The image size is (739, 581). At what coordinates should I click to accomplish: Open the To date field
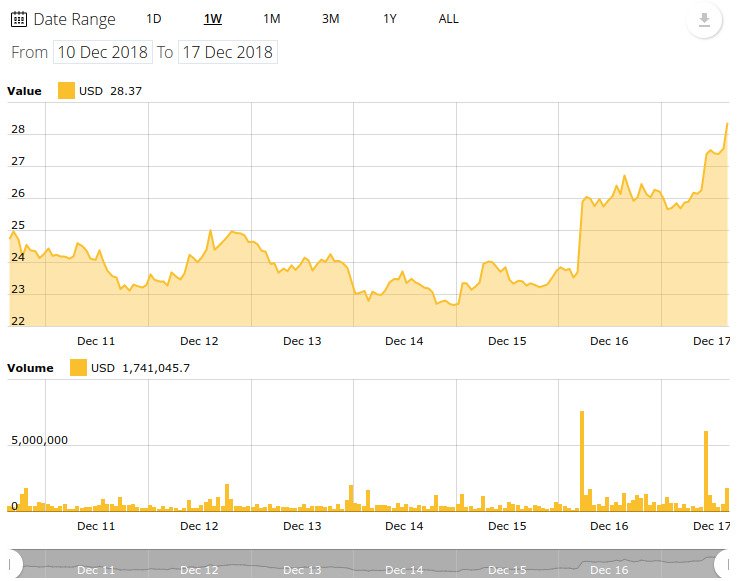tap(227, 52)
